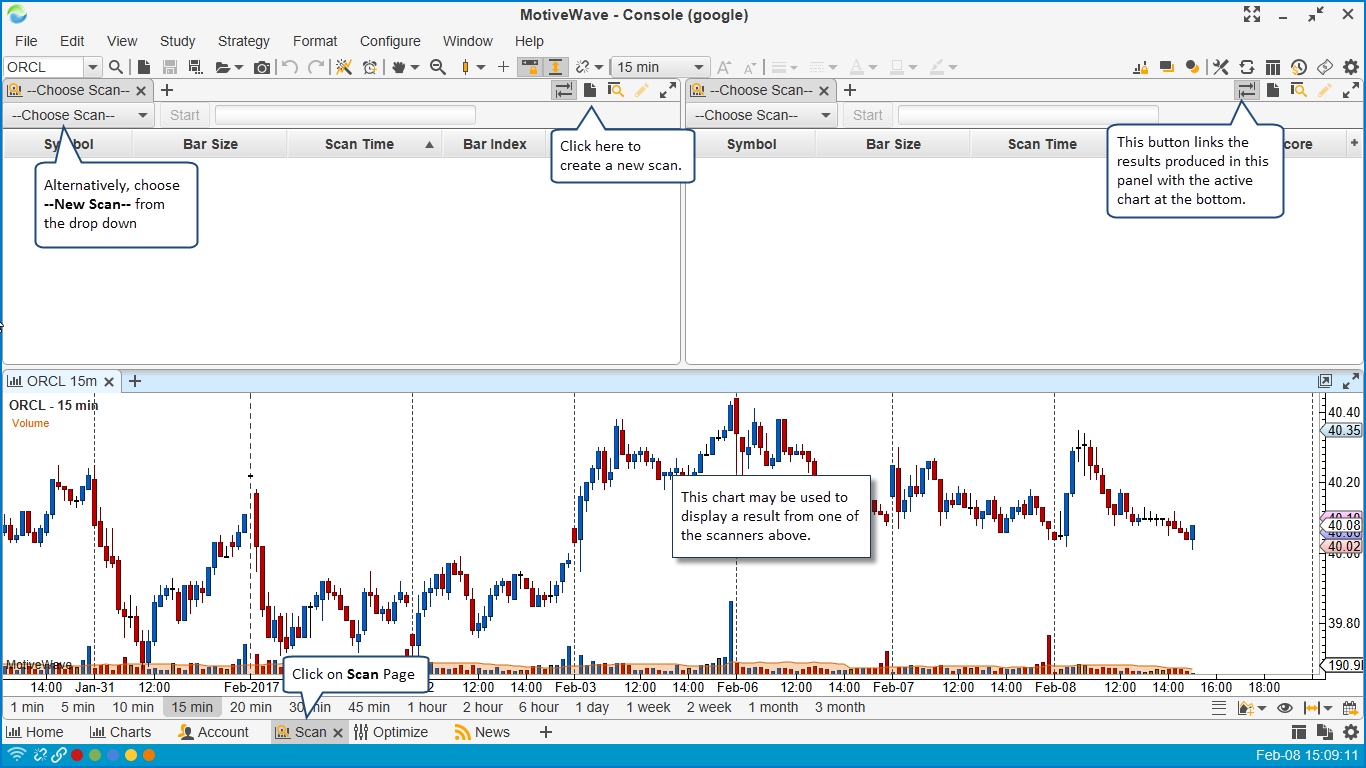Image resolution: width=1366 pixels, height=768 pixels.
Task: Switch to the News page tab
Action: pos(482,732)
